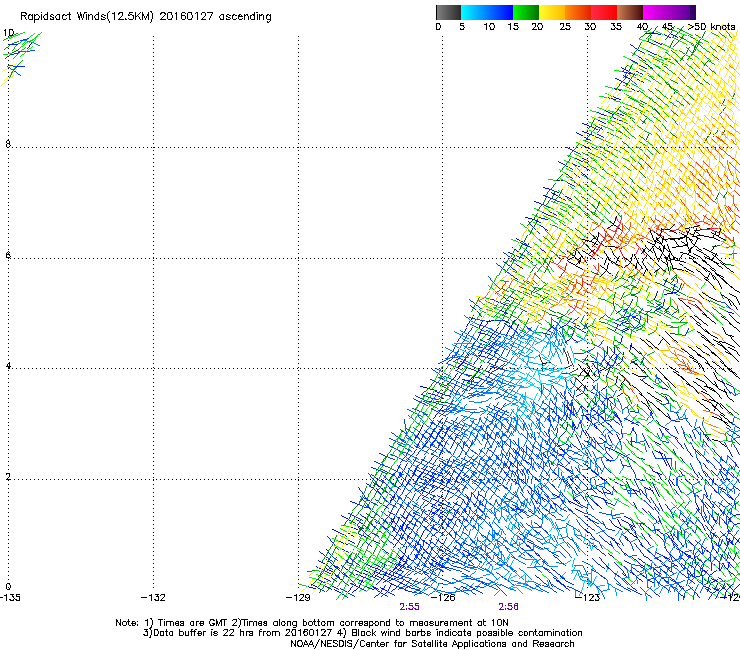740x650 pixels.
Task: Click the latitude label '2'
Action: pos(8,476)
